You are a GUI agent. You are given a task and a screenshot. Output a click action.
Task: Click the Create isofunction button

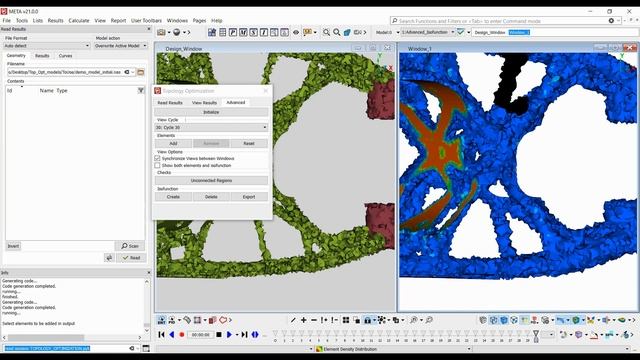[173, 197]
